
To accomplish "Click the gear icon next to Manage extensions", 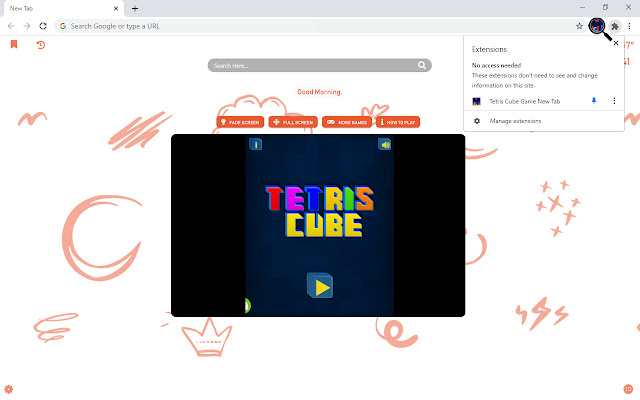I will (477, 121).
